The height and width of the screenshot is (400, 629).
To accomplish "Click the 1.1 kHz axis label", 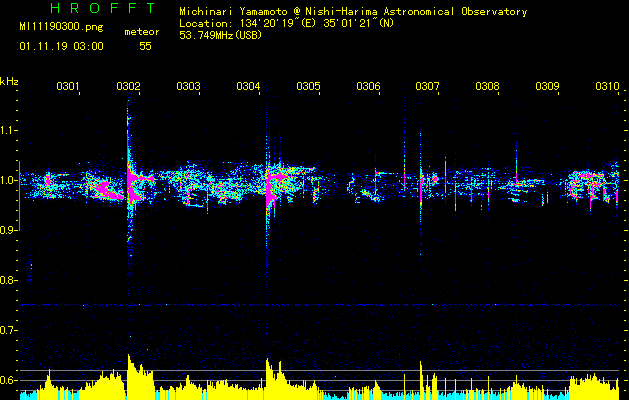I will [9, 130].
